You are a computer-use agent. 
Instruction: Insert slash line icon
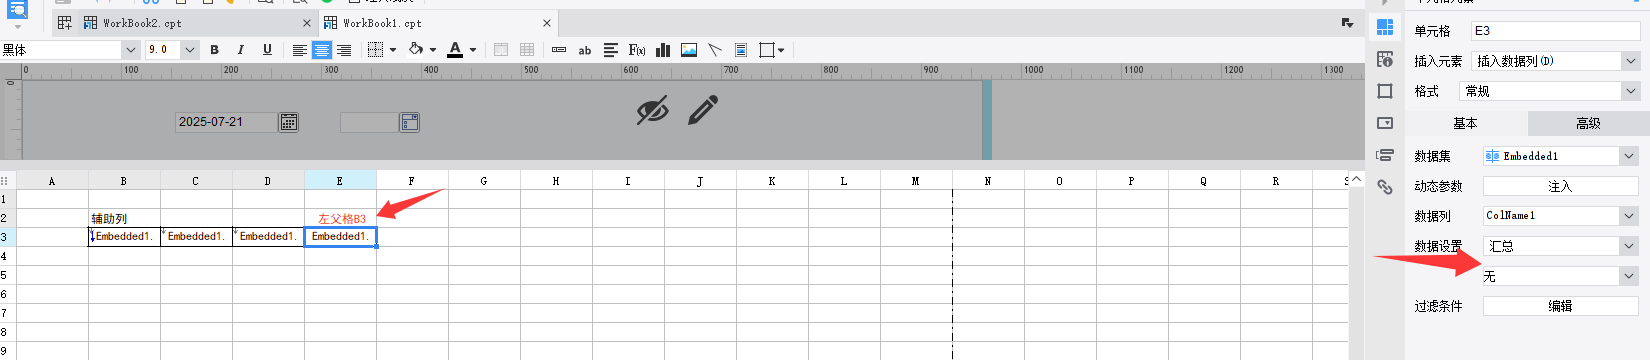pyautogui.click(x=715, y=50)
